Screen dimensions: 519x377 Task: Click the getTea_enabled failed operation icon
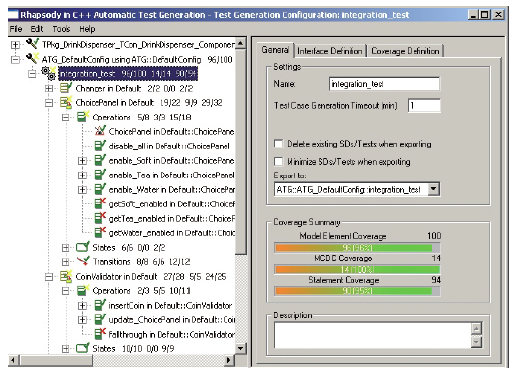click(x=100, y=218)
